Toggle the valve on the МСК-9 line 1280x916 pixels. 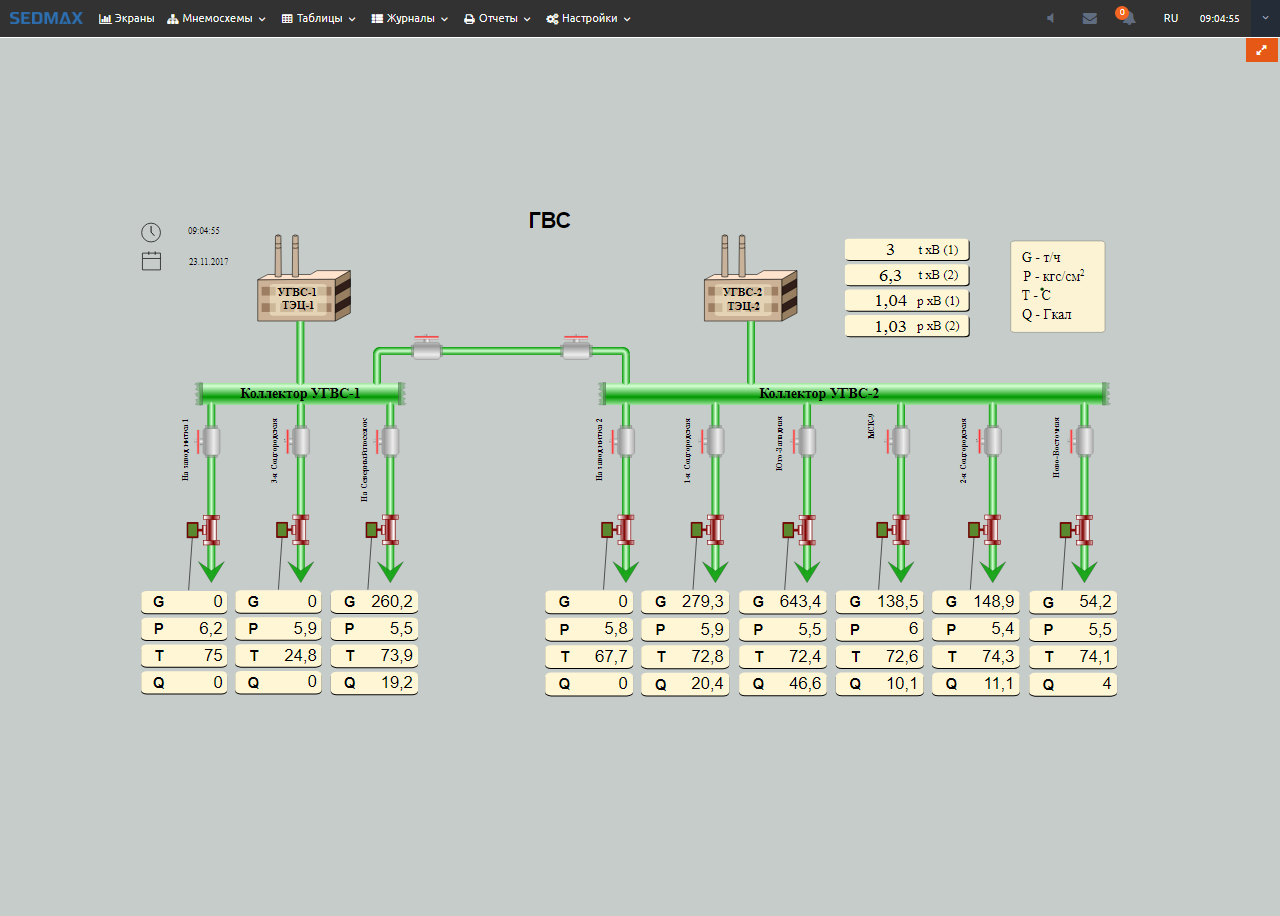tap(899, 441)
